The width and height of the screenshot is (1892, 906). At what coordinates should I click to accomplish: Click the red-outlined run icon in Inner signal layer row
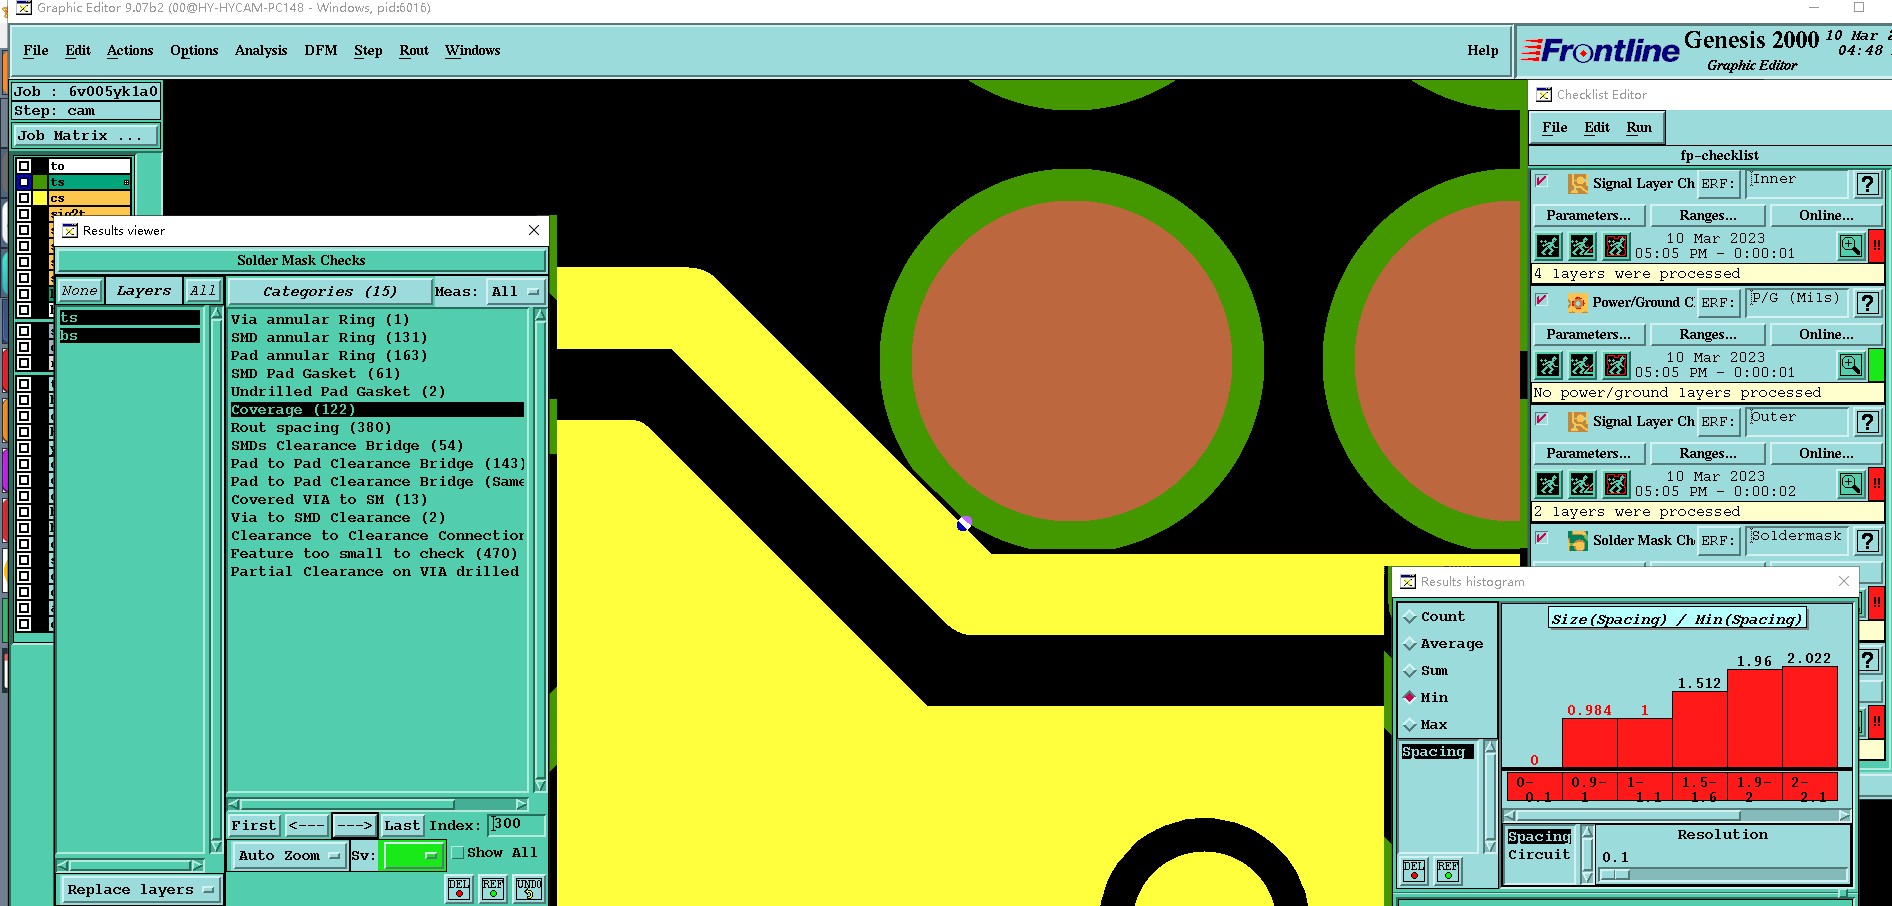1616,246
